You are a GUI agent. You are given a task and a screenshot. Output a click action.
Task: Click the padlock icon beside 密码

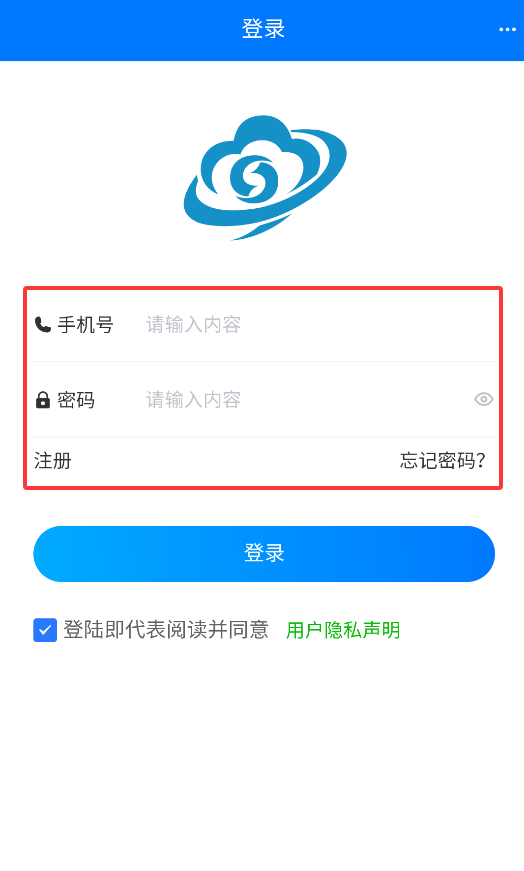pyautogui.click(x=43, y=399)
